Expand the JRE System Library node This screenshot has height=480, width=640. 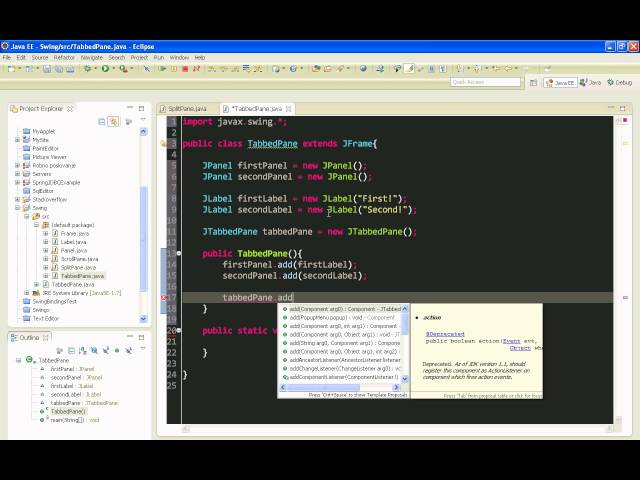click(x=27, y=293)
